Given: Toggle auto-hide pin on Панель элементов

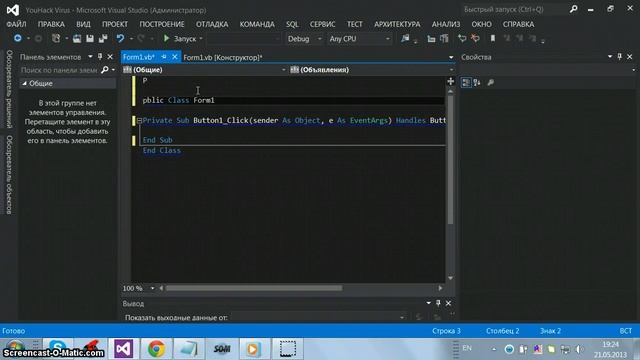Looking at the screenshot, I should pyautogui.click(x=100, y=57).
